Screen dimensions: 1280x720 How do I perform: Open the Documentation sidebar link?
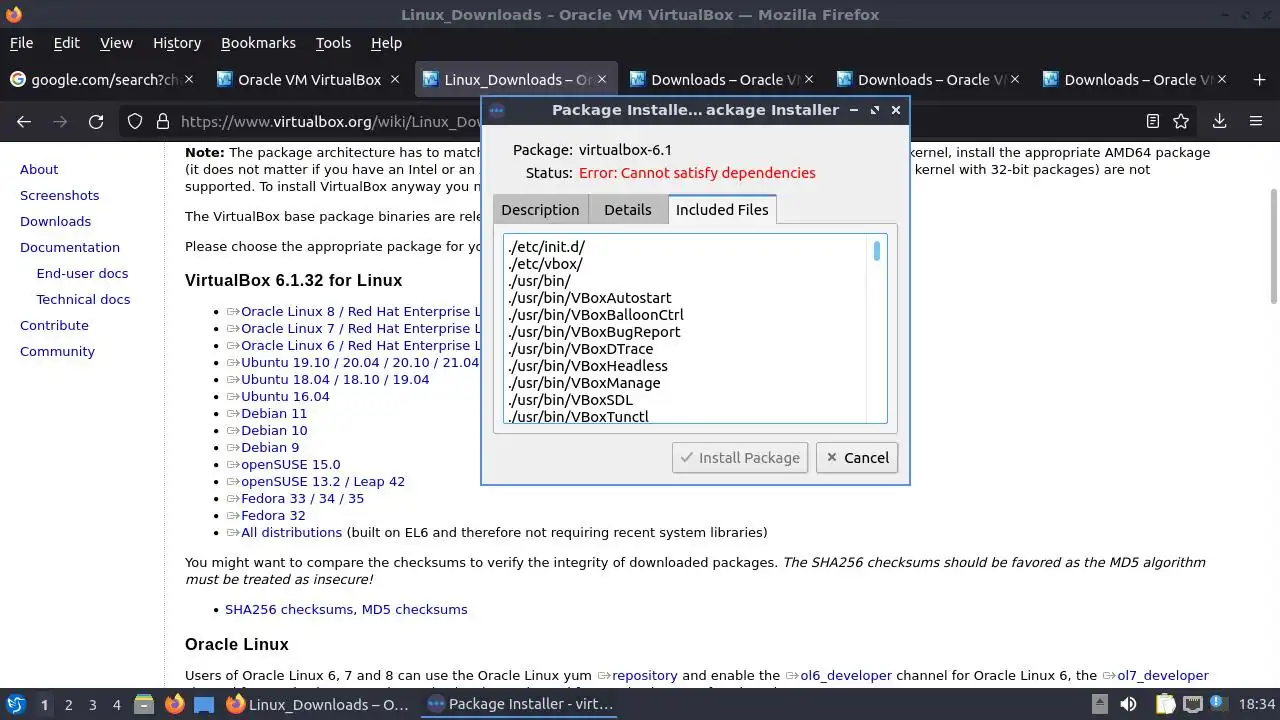coord(70,247)
